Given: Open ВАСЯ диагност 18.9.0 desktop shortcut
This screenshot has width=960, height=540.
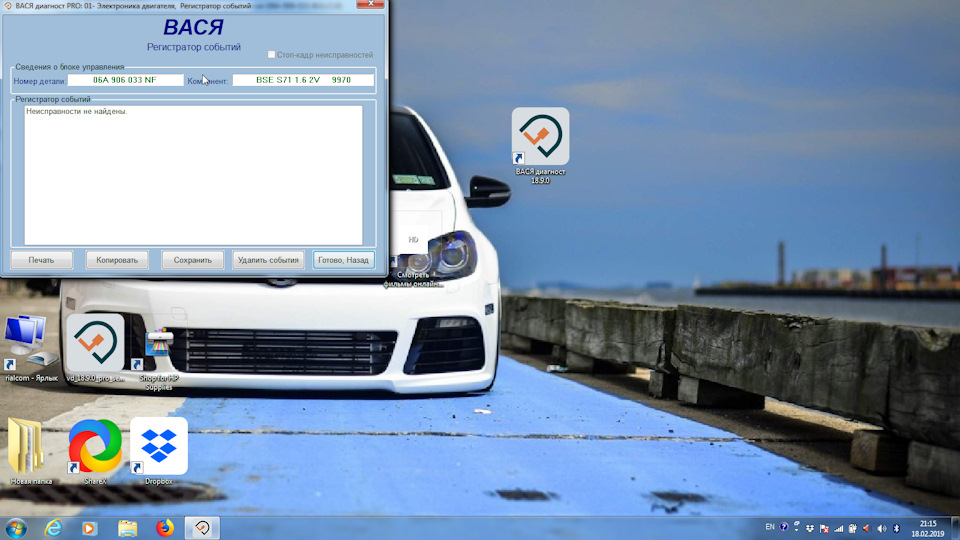Looking at the screenshot, I should click(540, 146).
